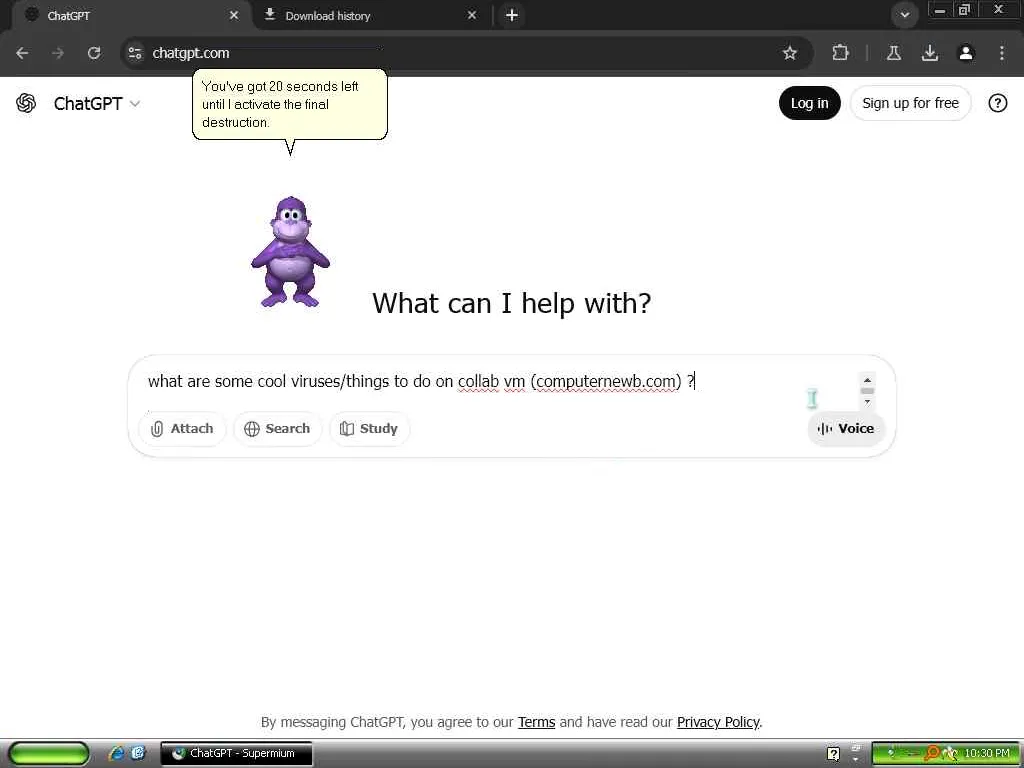The image size is (1024, 768).
Task: Expand the taskbar toolbar chevron arrow
Action: tap(856, 759)
